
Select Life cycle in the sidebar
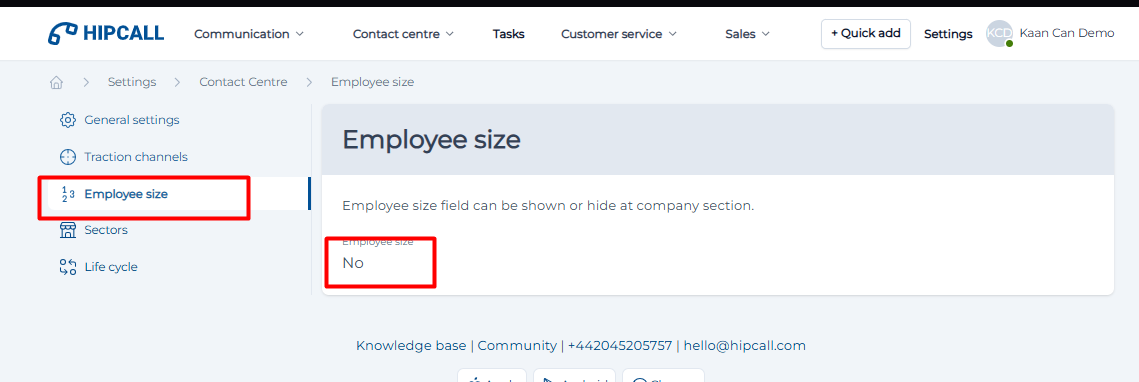[110, 267]
